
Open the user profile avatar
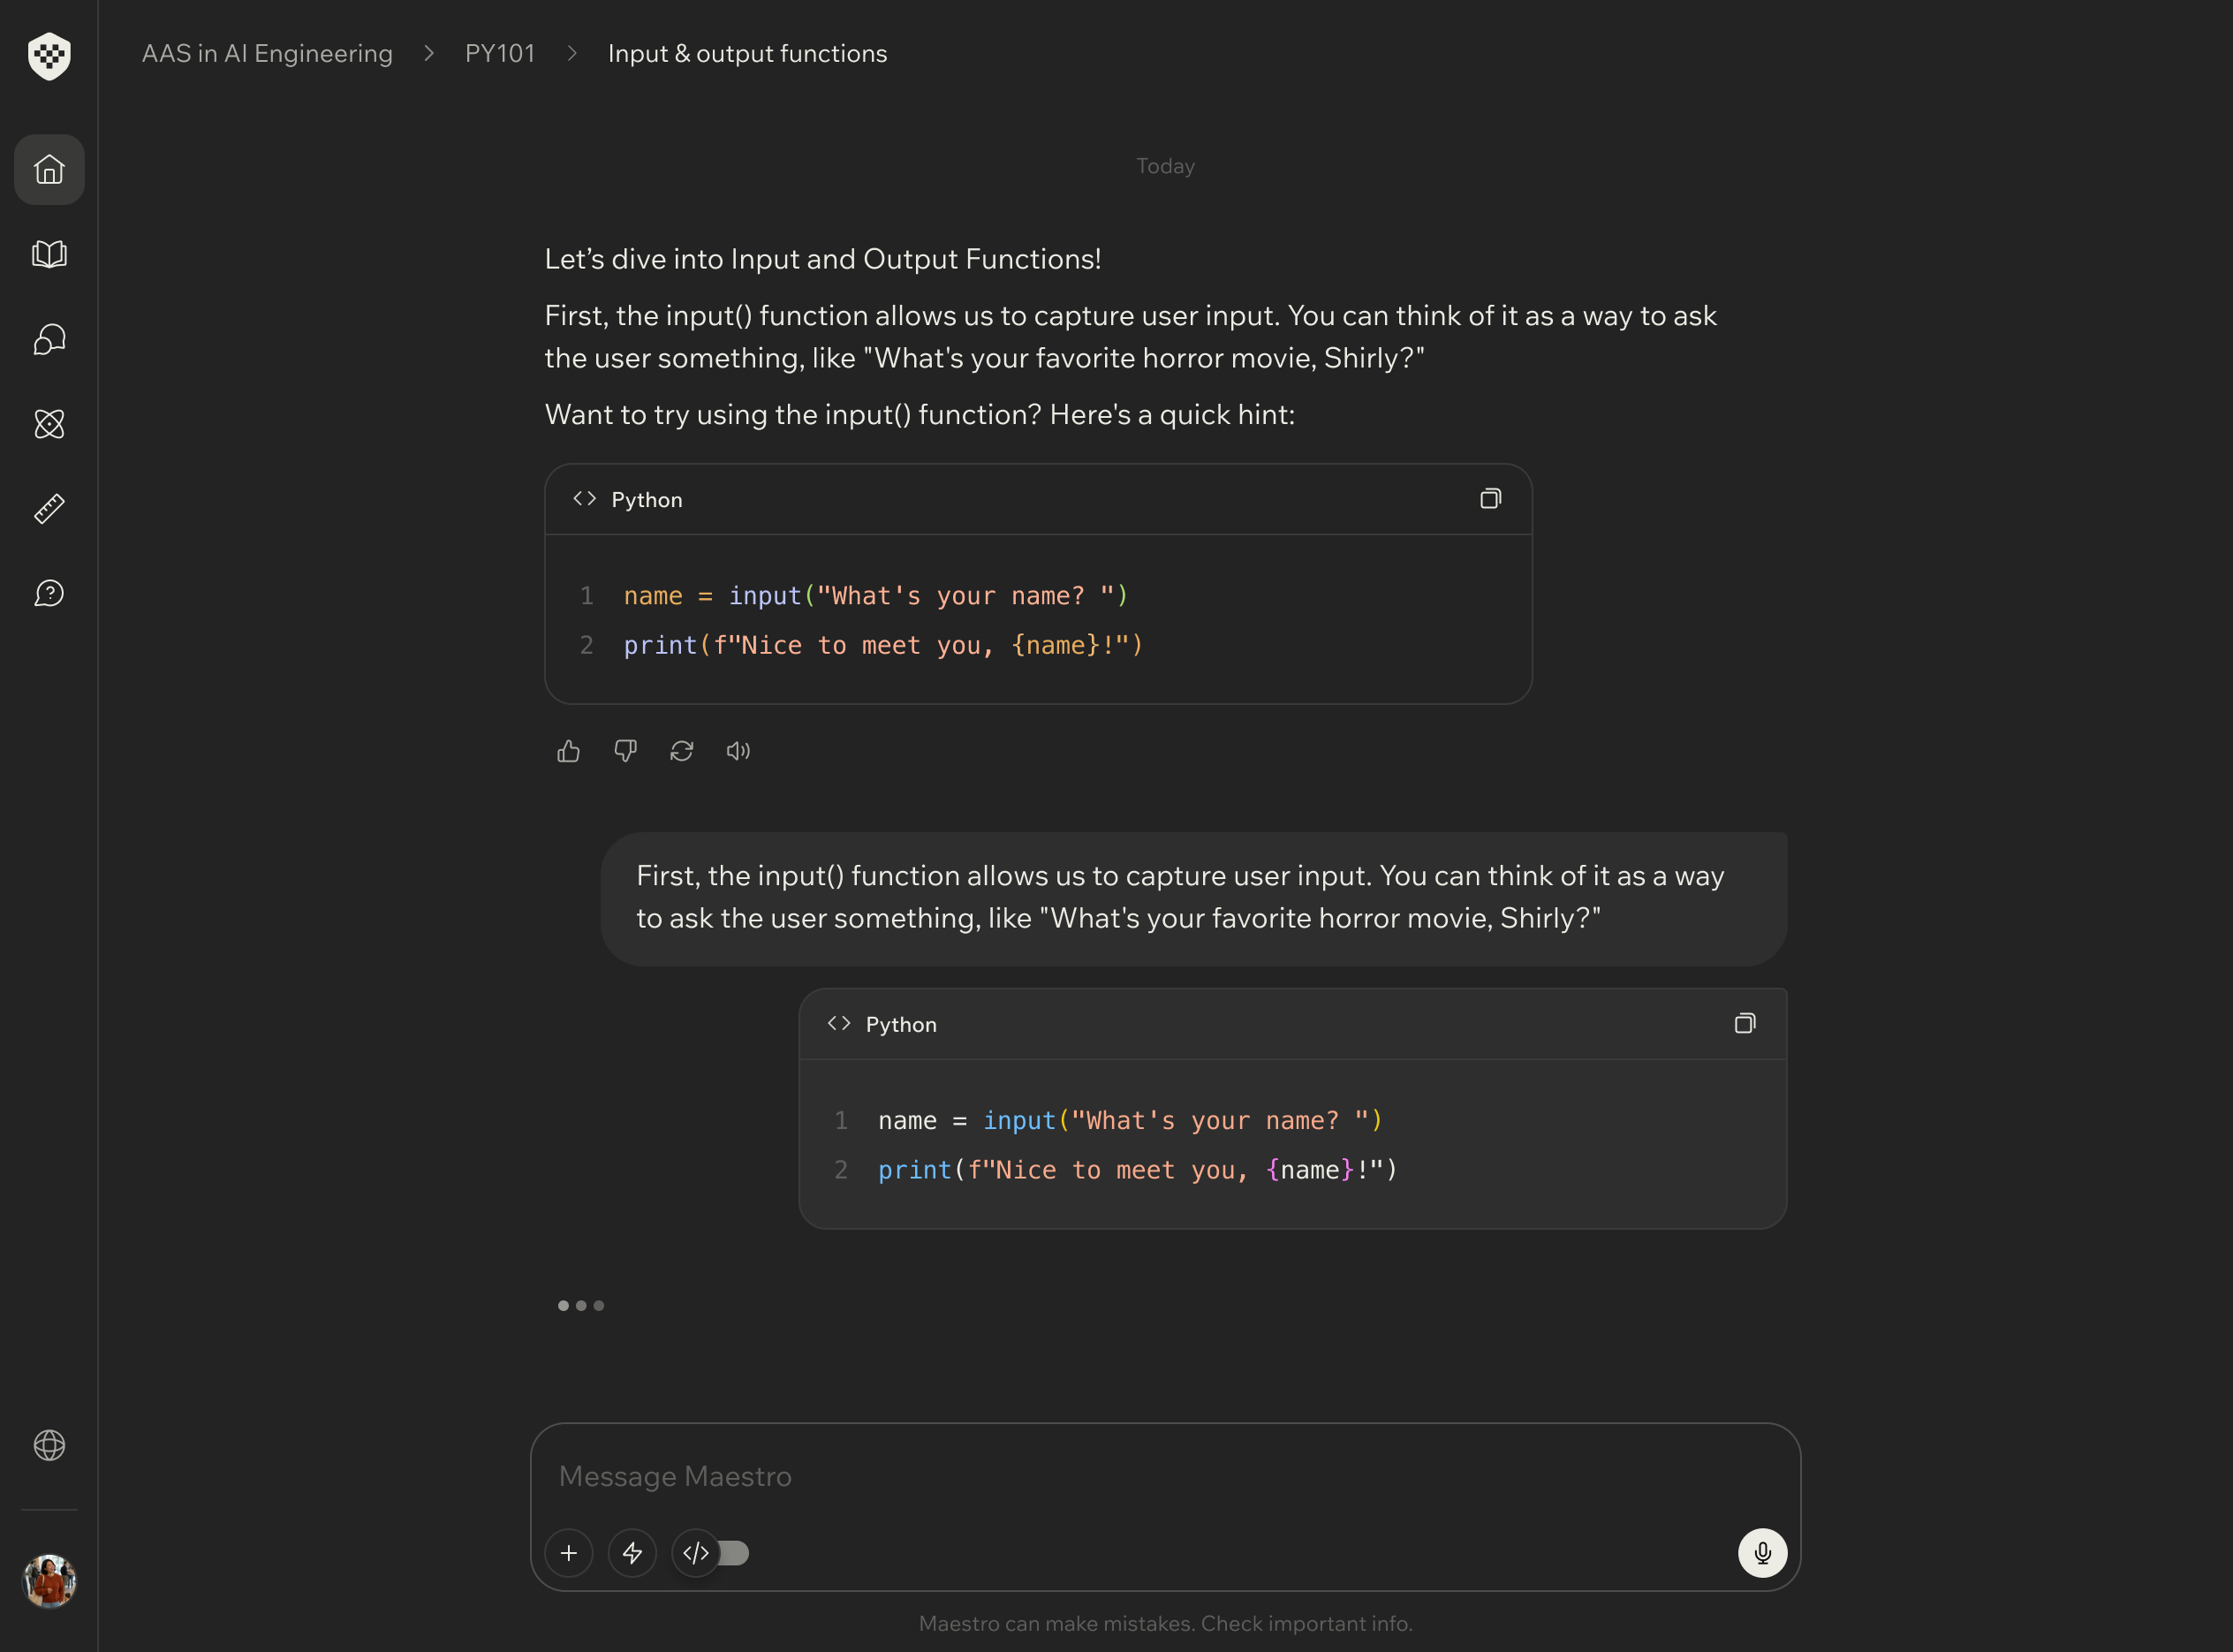coord(49,1581)
